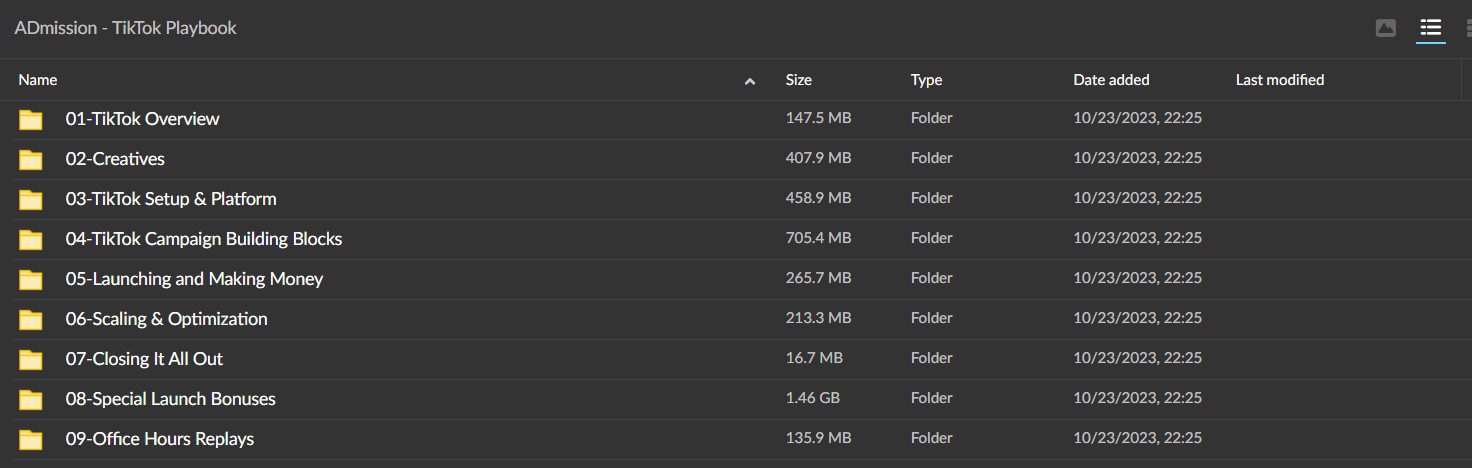
Task: Click the 213.3 MB size value
Action: tap(818, 318)
